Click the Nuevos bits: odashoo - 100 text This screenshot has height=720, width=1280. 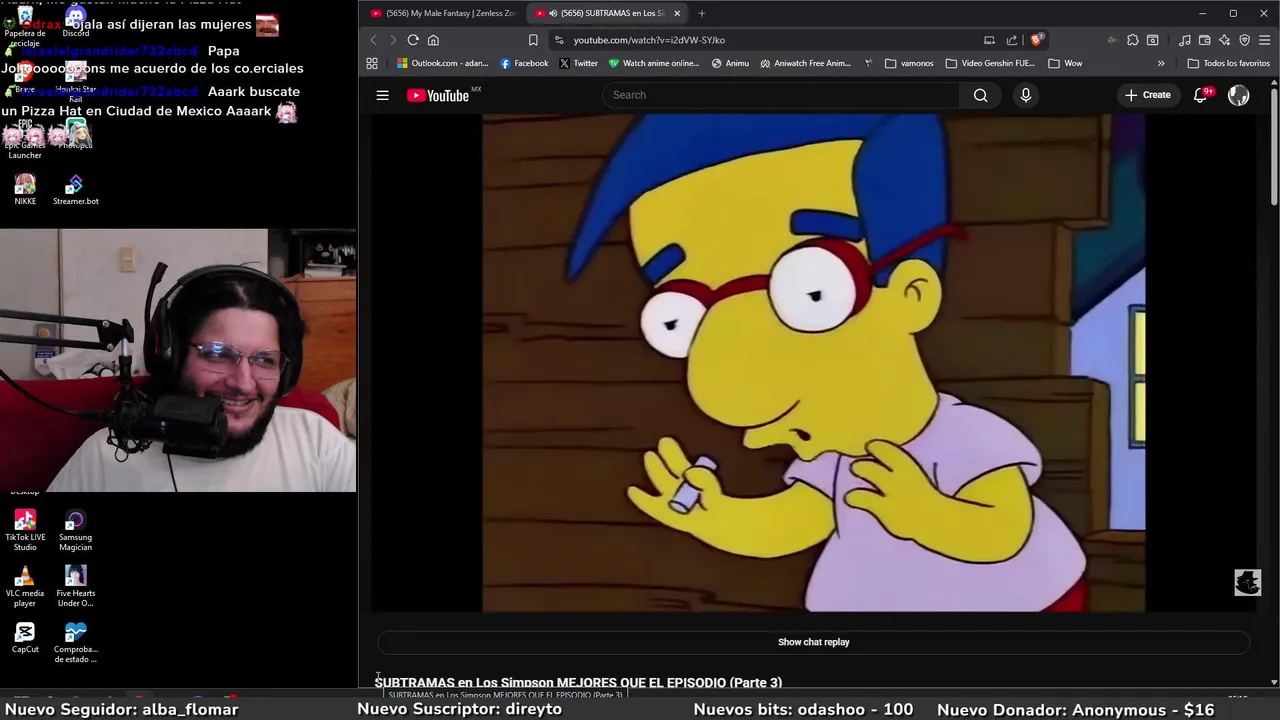(803, 709)
